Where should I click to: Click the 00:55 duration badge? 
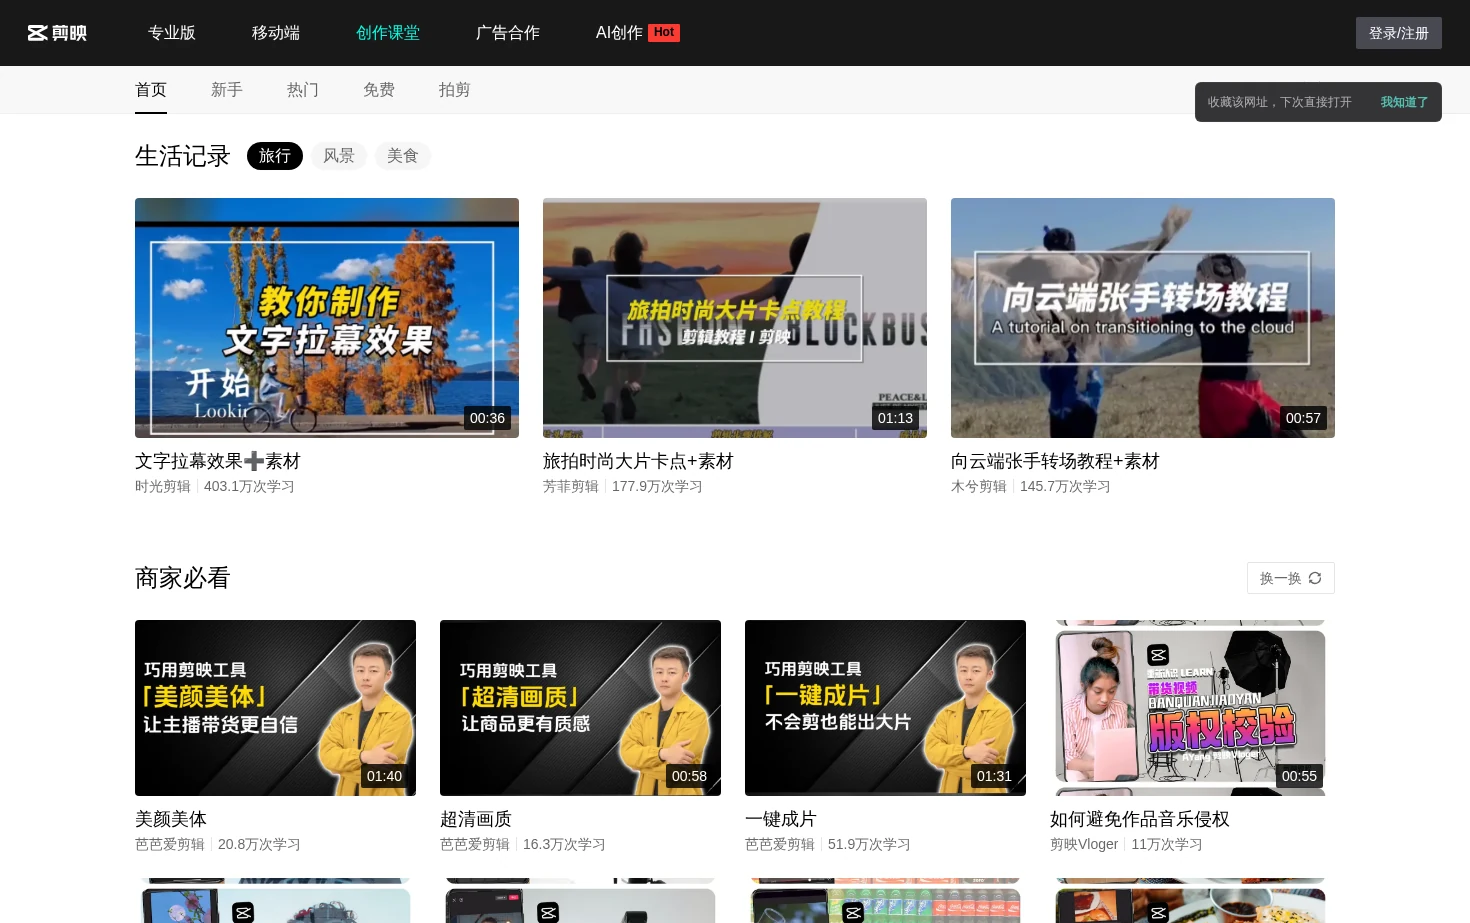click(x=1299, y=776)
